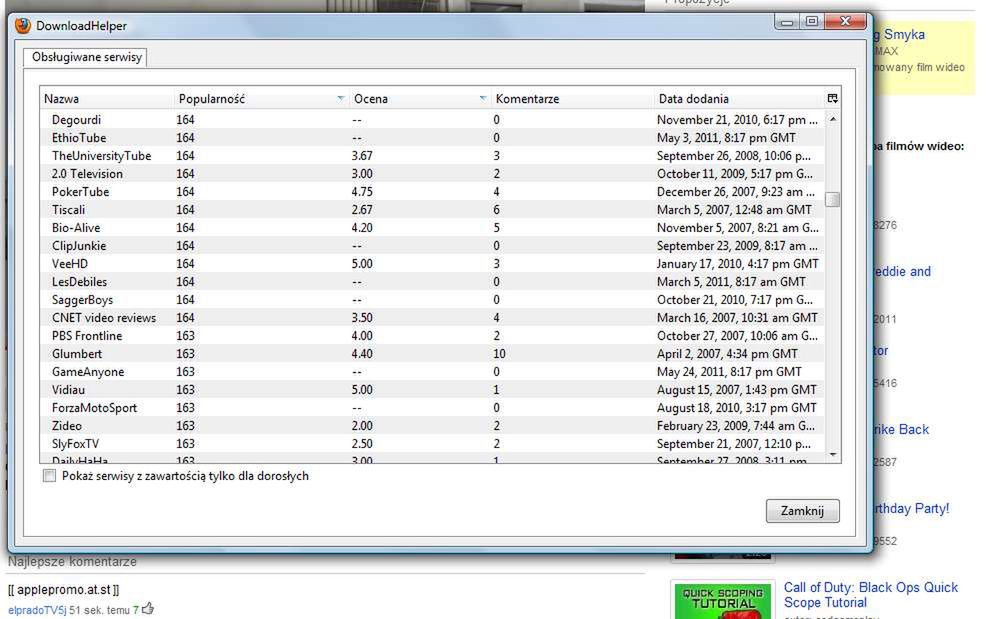
Task: Select the 2.0 Television row
Action: 432,174
